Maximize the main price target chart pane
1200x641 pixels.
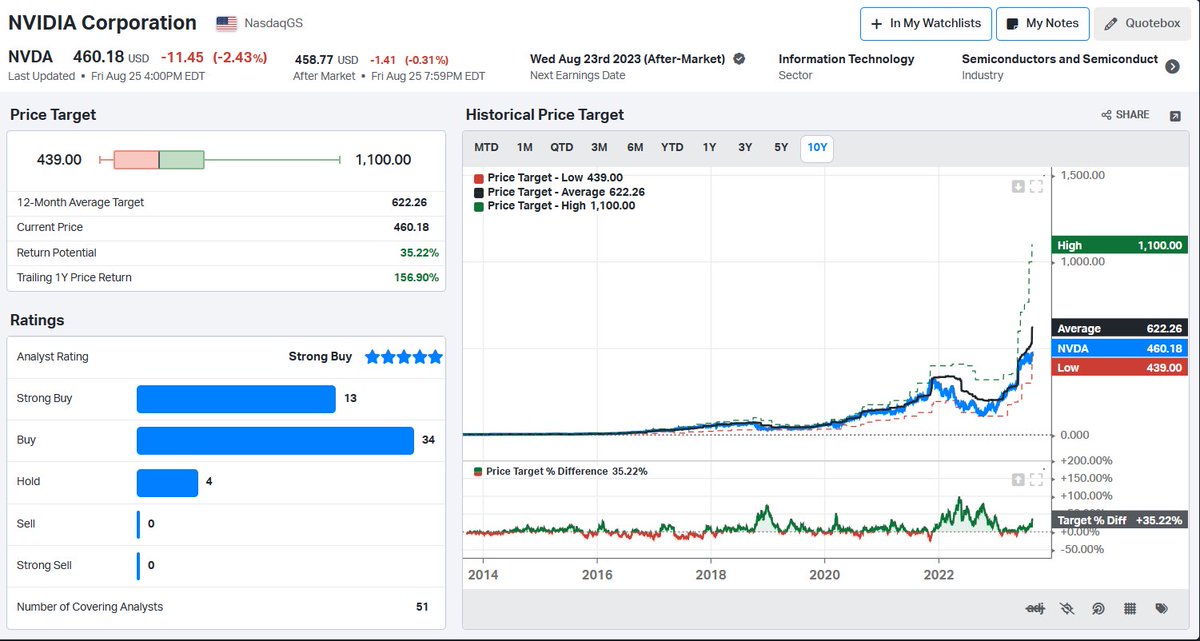click(1036, 186)
